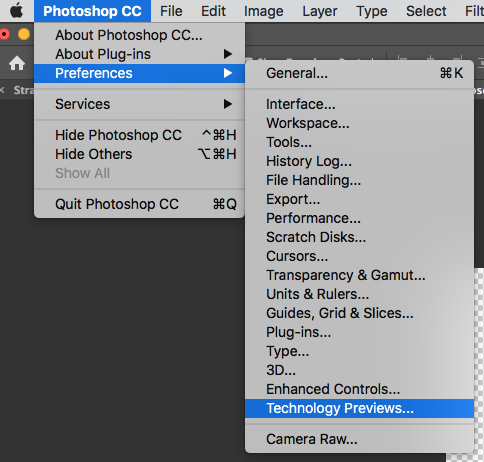Open the Edit menu
This screenshot has height=462, width=484.
[x=213, y=11]
